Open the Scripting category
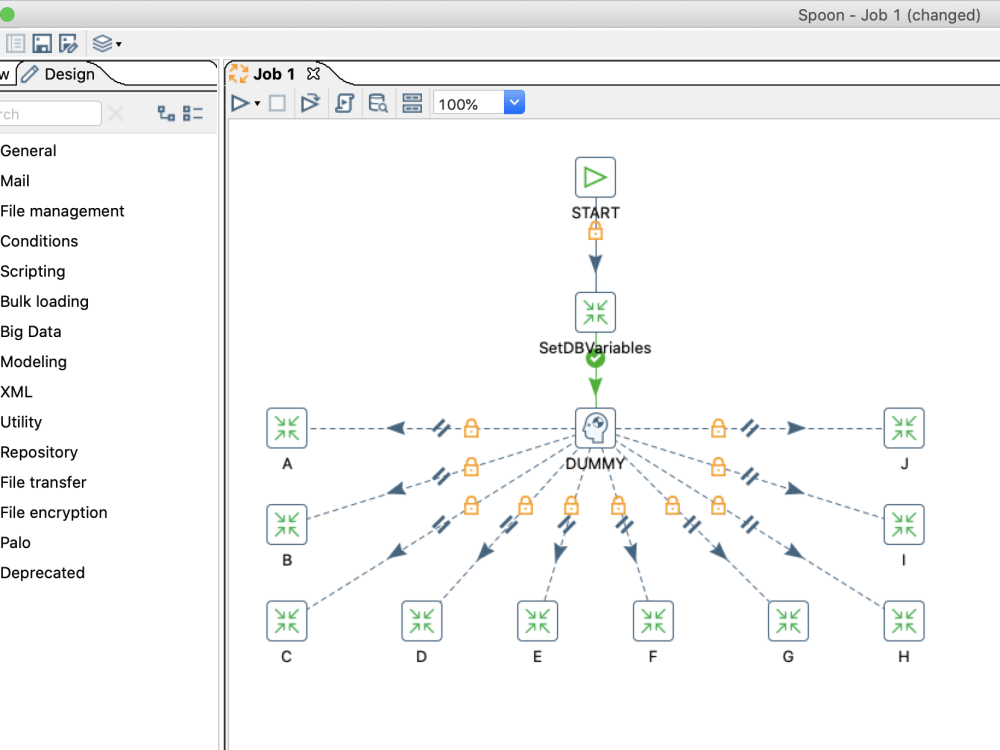 coord(33,271)
